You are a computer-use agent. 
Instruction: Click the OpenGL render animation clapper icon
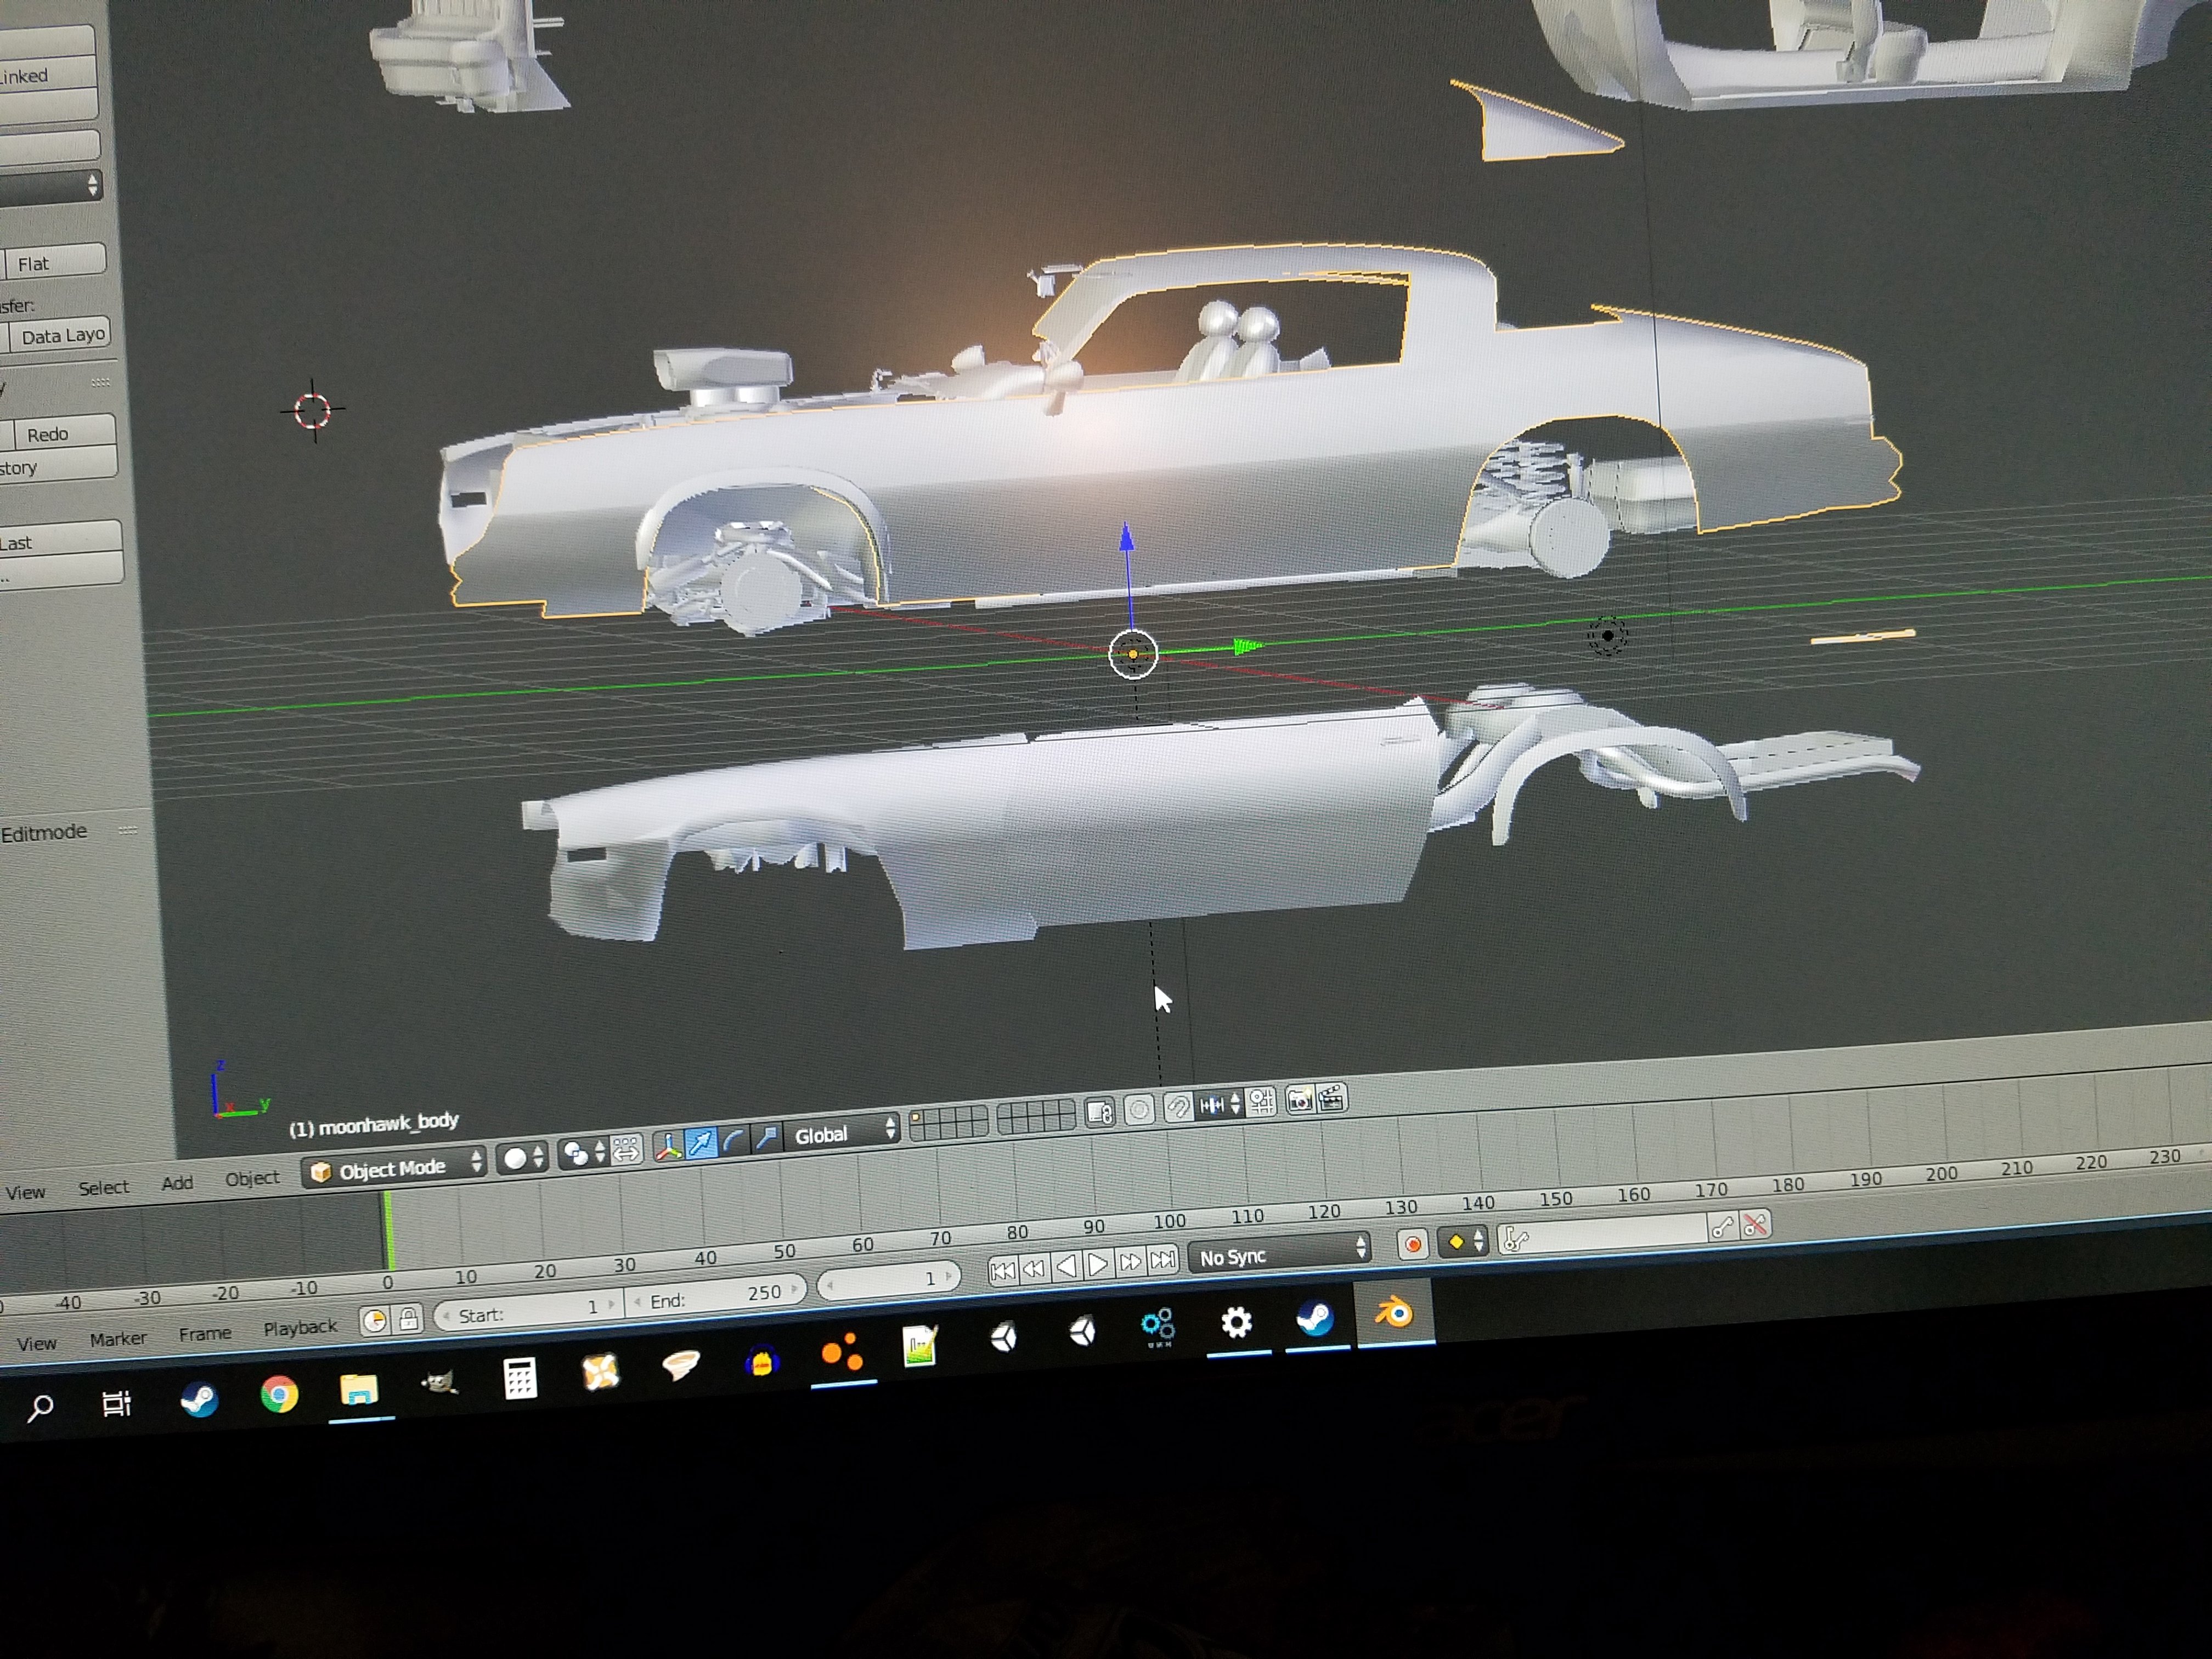click(x=1332, y=1098)
